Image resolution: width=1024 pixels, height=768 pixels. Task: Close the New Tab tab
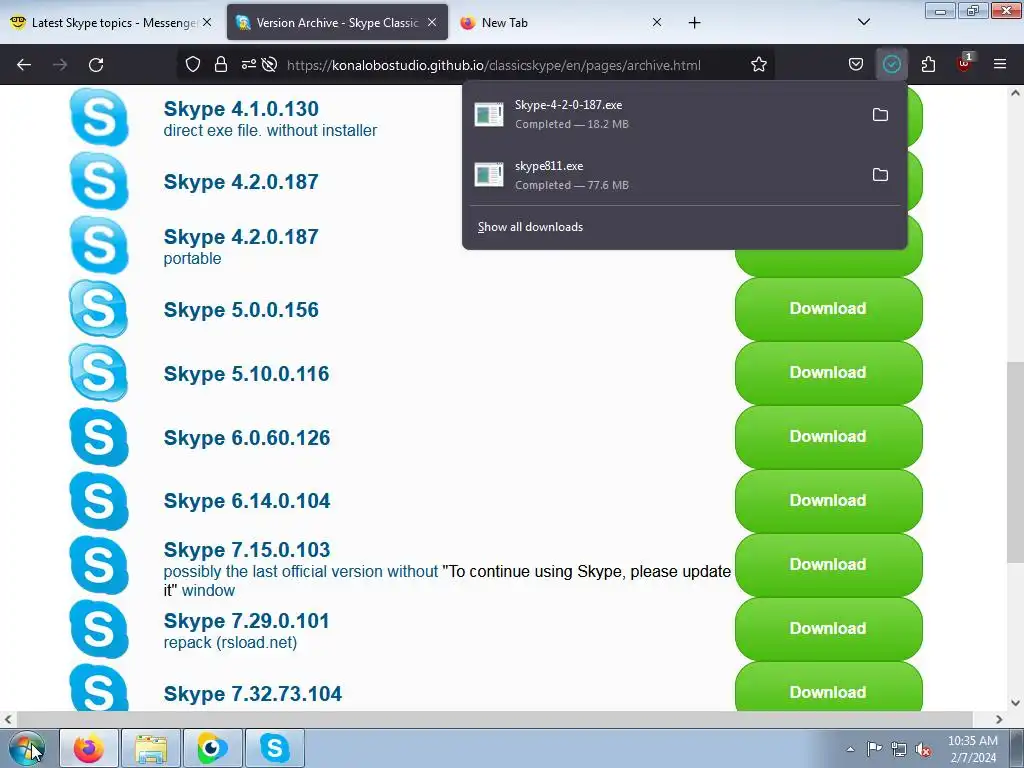[657, 22]
